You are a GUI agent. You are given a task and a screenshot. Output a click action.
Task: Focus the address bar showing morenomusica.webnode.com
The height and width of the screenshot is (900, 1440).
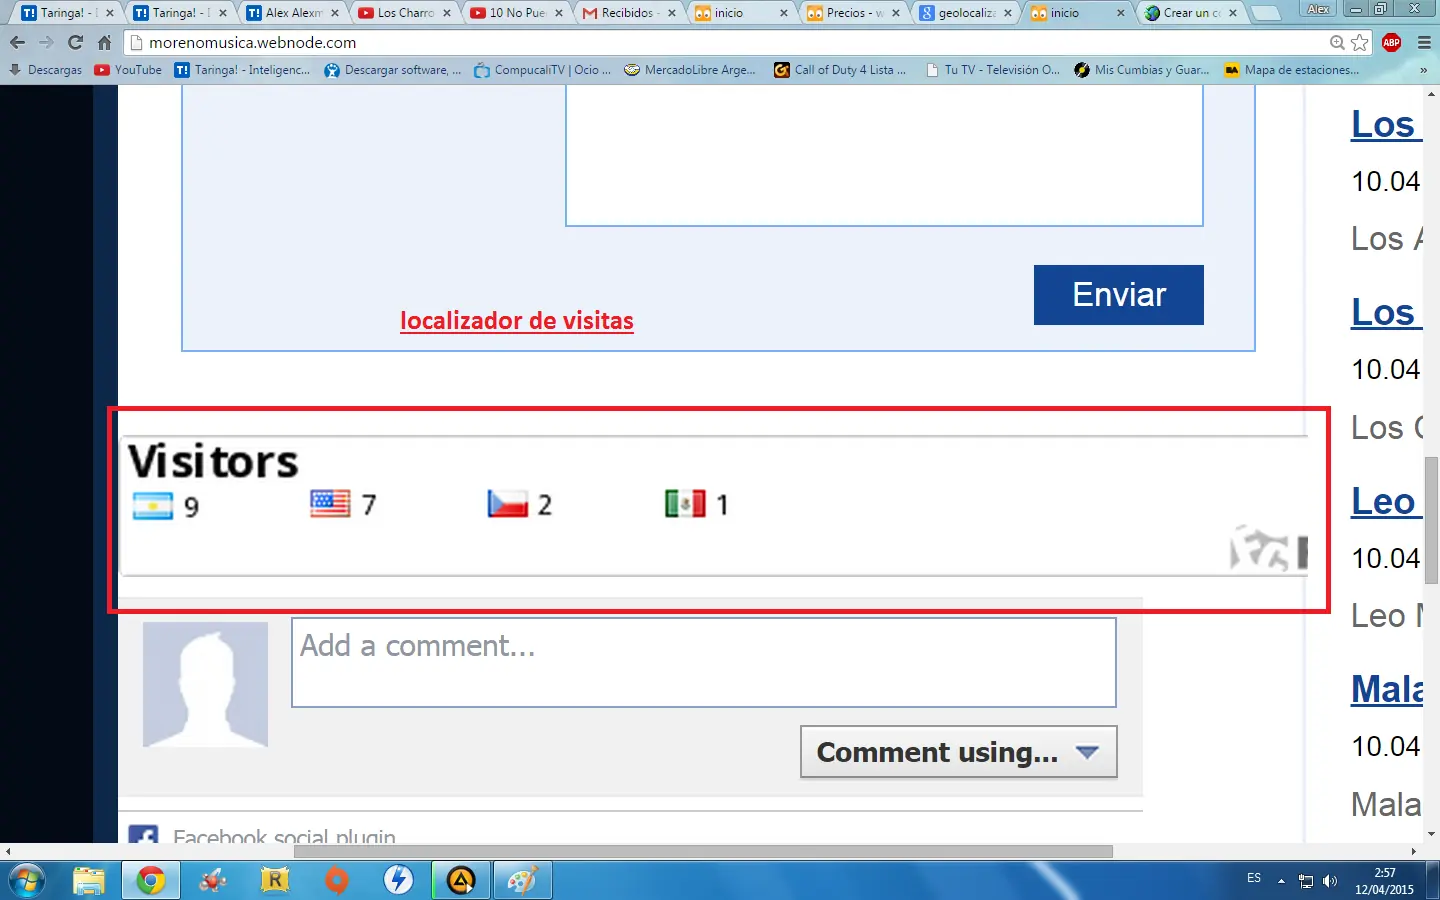730,43
